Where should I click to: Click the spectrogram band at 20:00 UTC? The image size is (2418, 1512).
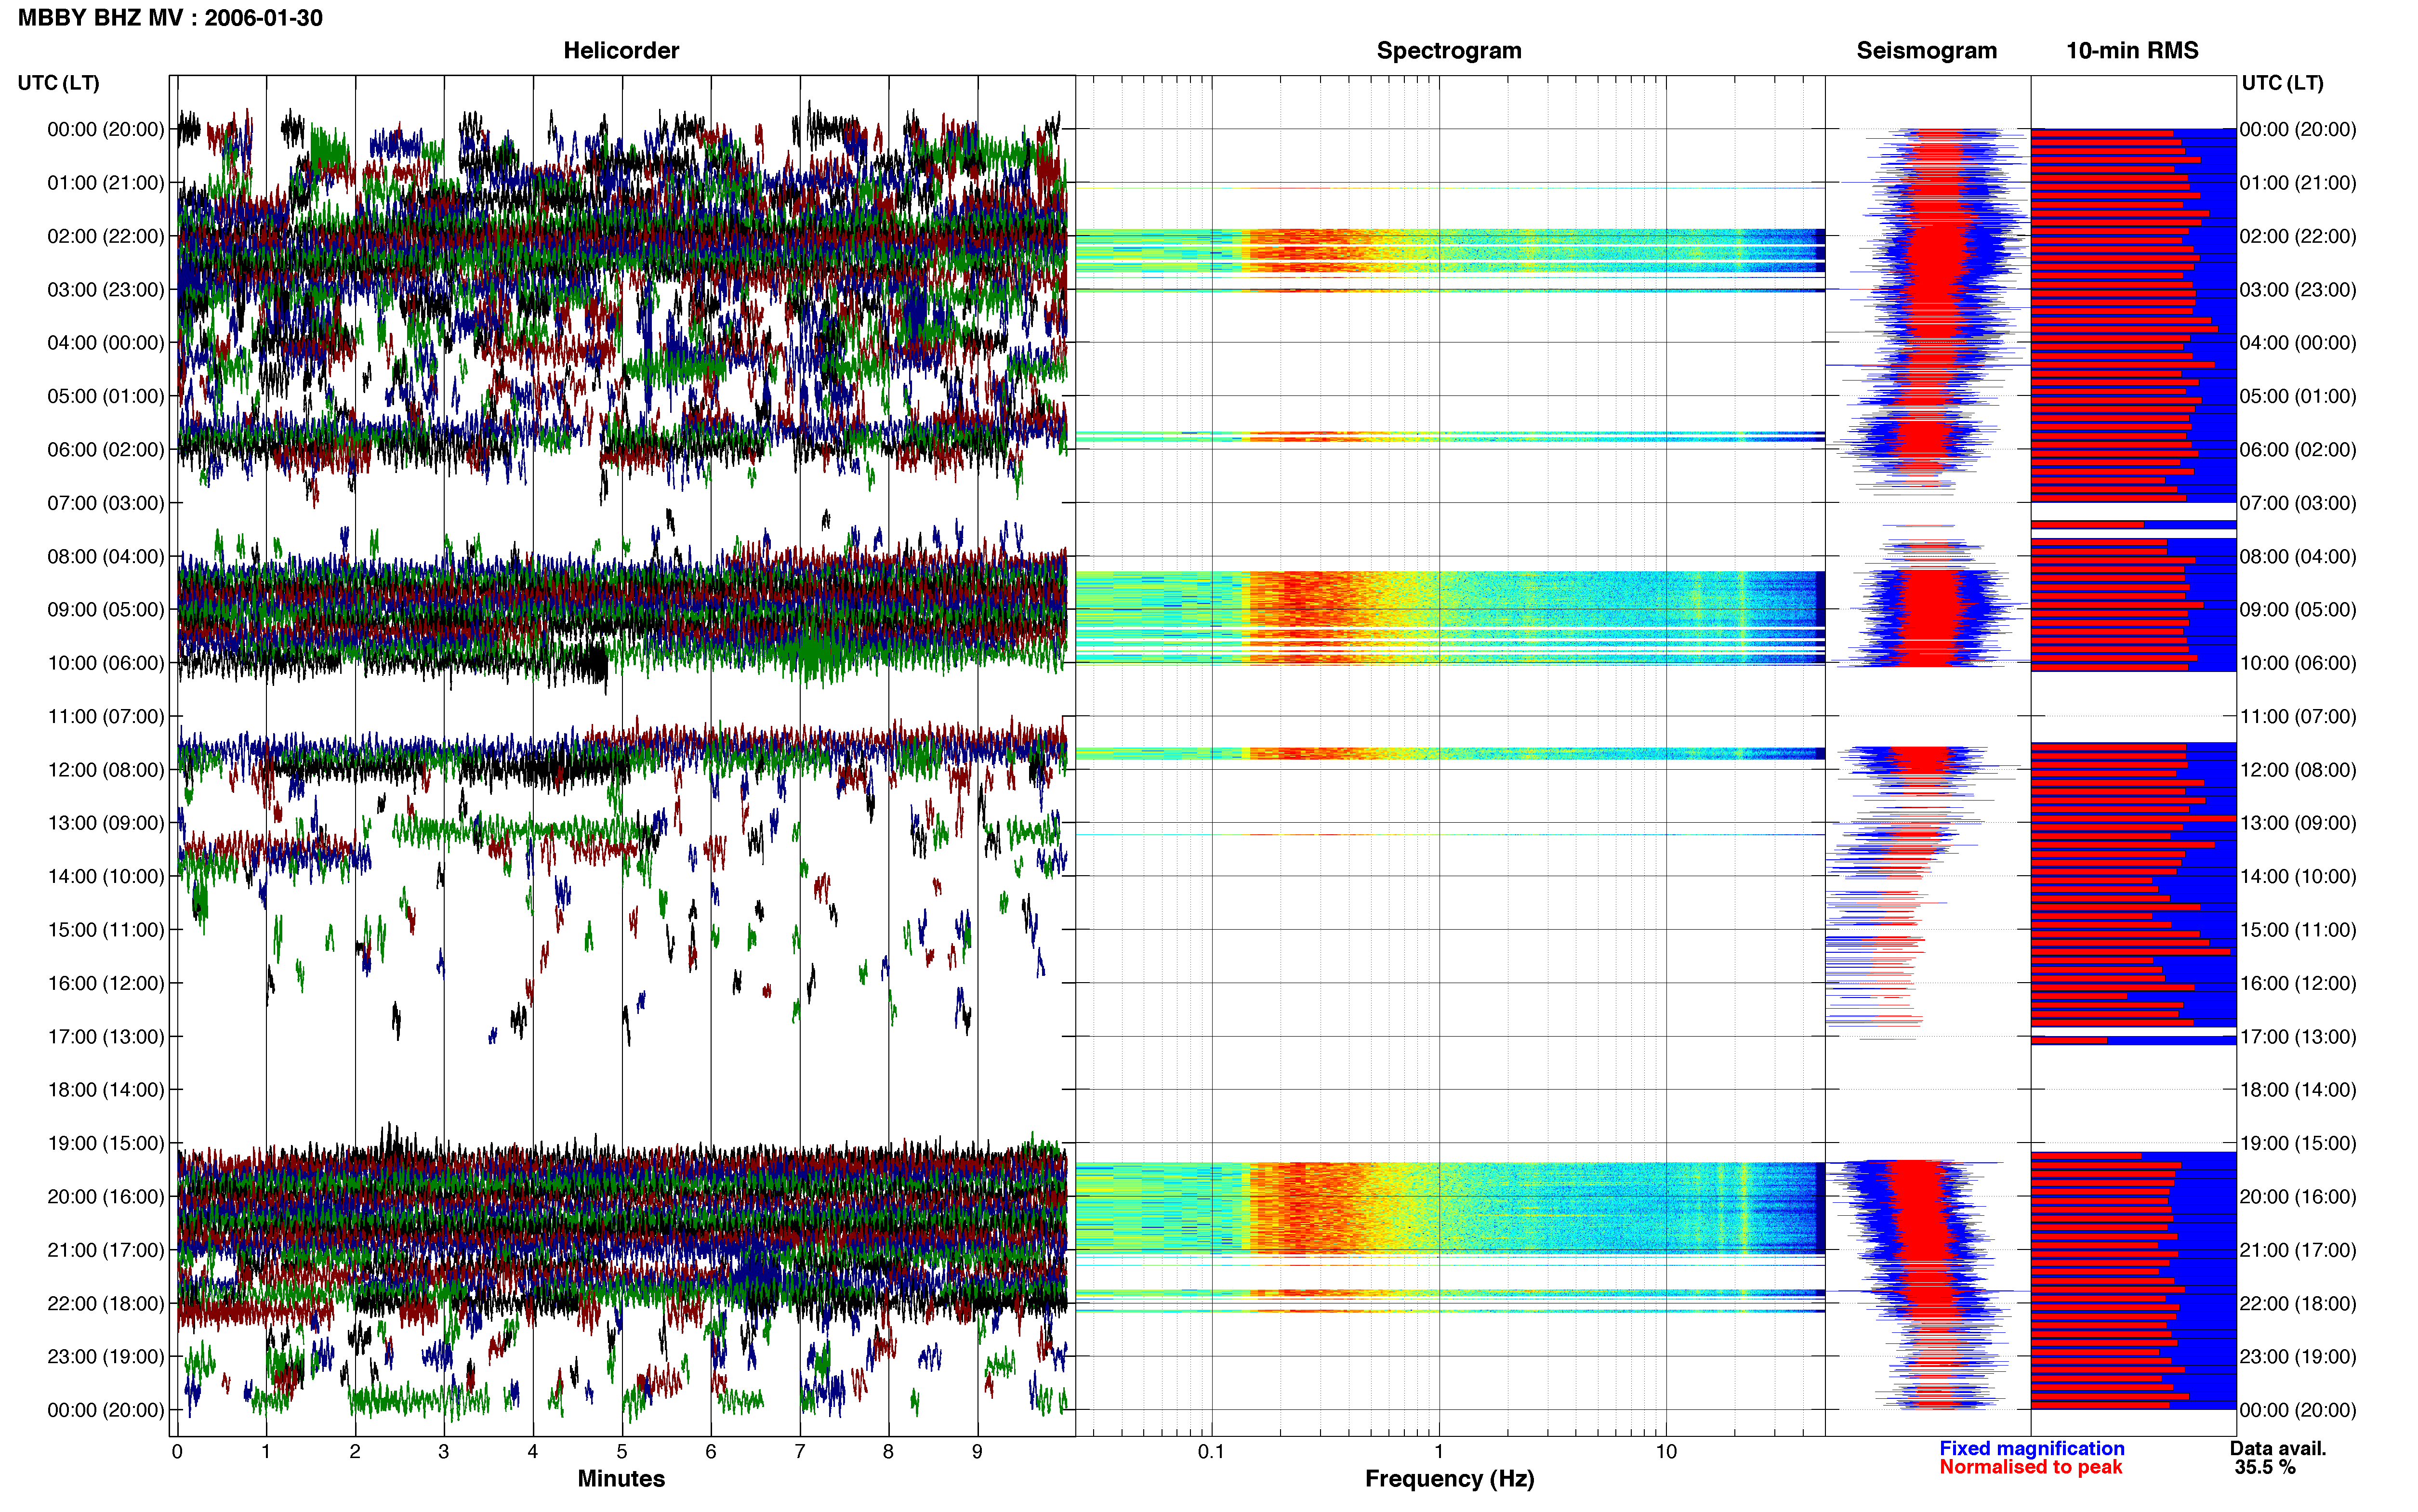(1450, 1208)
